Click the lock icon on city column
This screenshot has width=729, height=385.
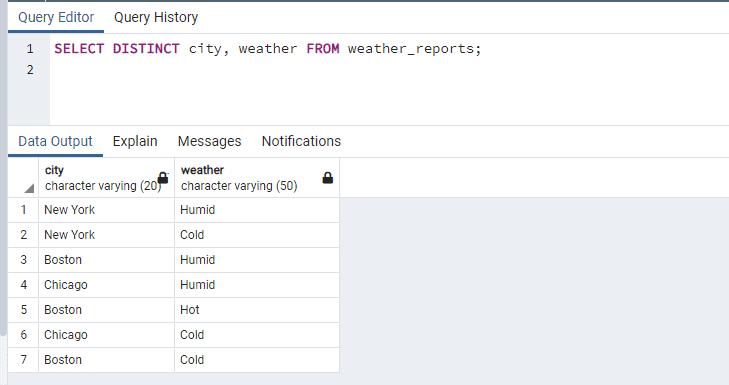[163, 178]
